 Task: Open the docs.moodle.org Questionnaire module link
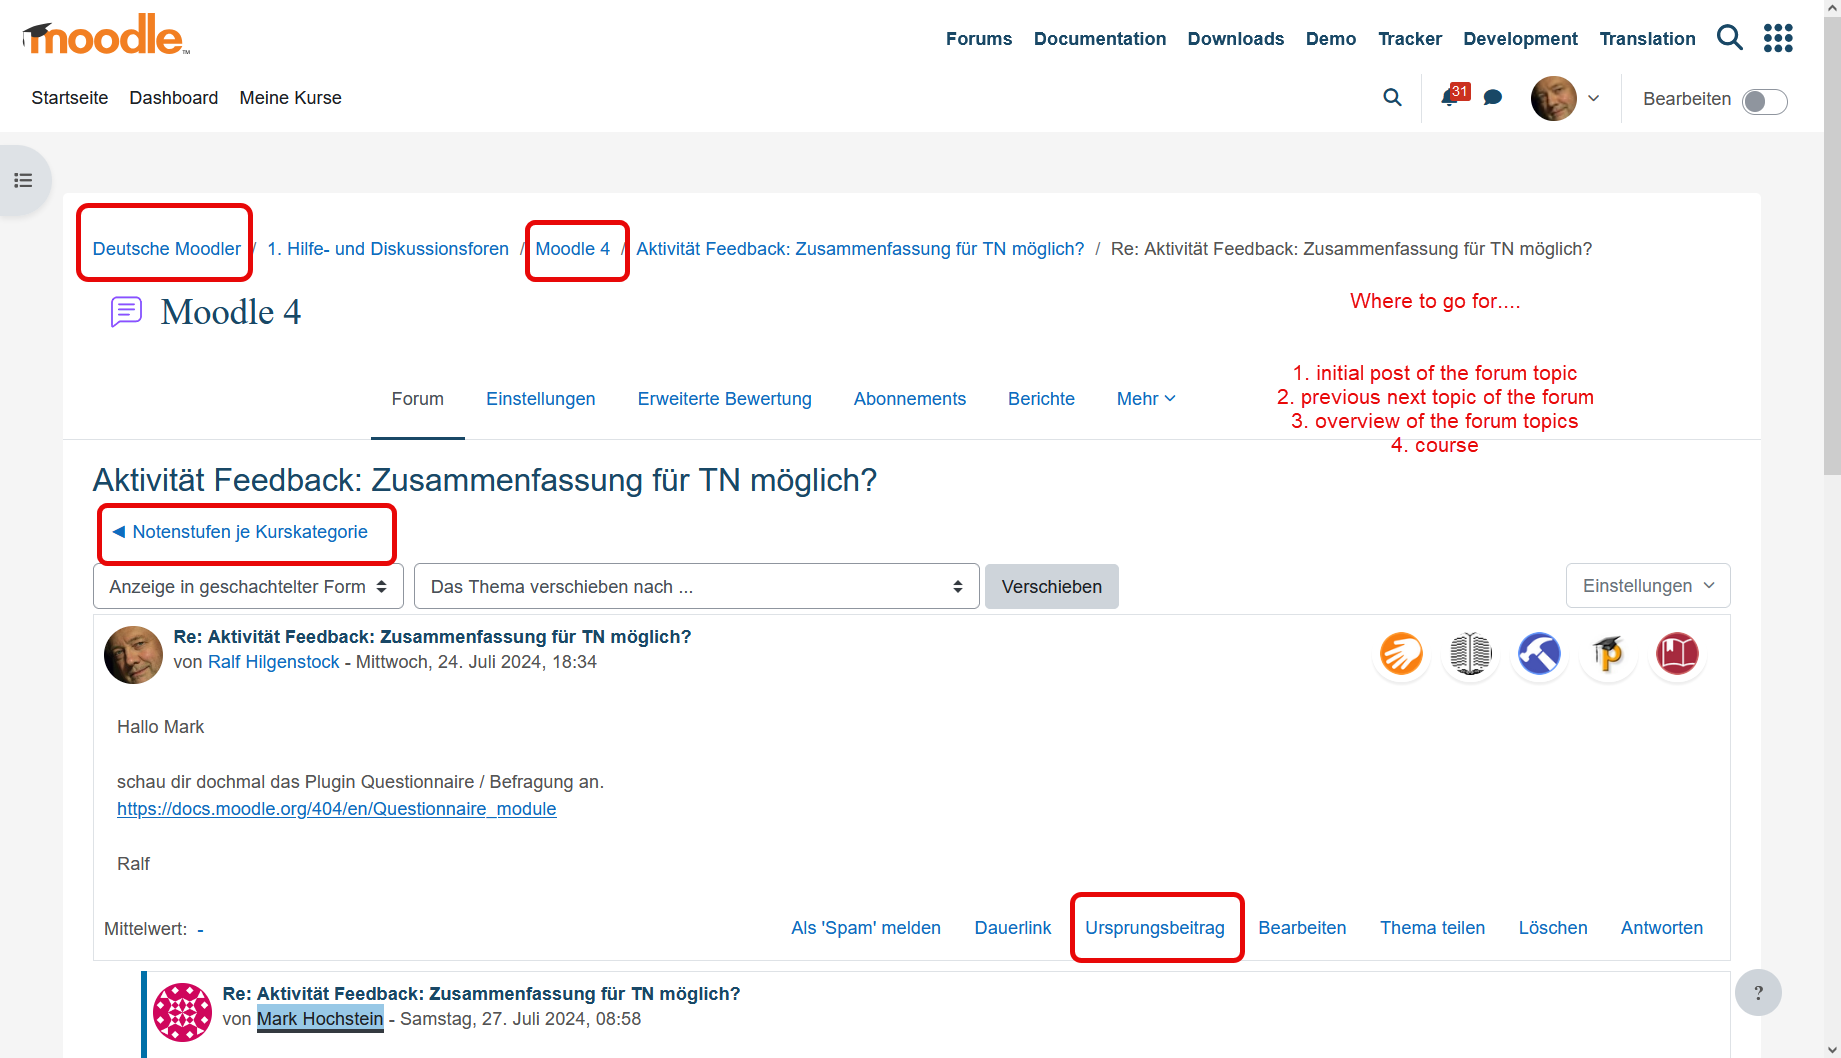click(337, 809)
